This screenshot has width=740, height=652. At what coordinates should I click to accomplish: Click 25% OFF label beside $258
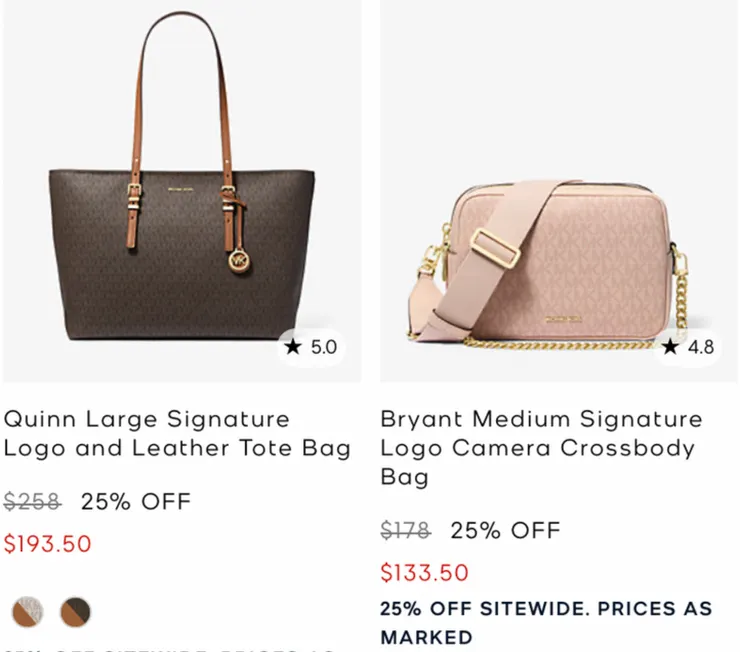coord(135,501)
